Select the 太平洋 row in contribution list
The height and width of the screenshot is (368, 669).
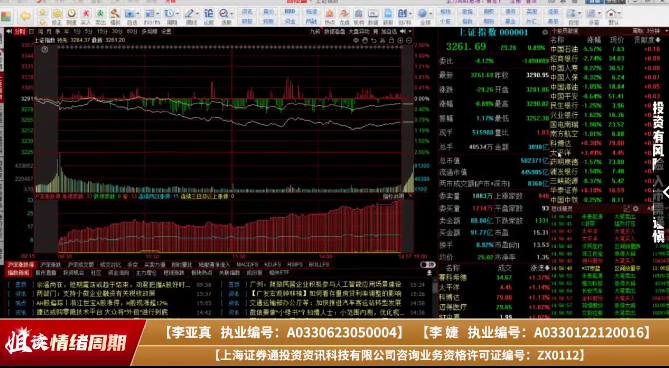(x=605, y=153)
